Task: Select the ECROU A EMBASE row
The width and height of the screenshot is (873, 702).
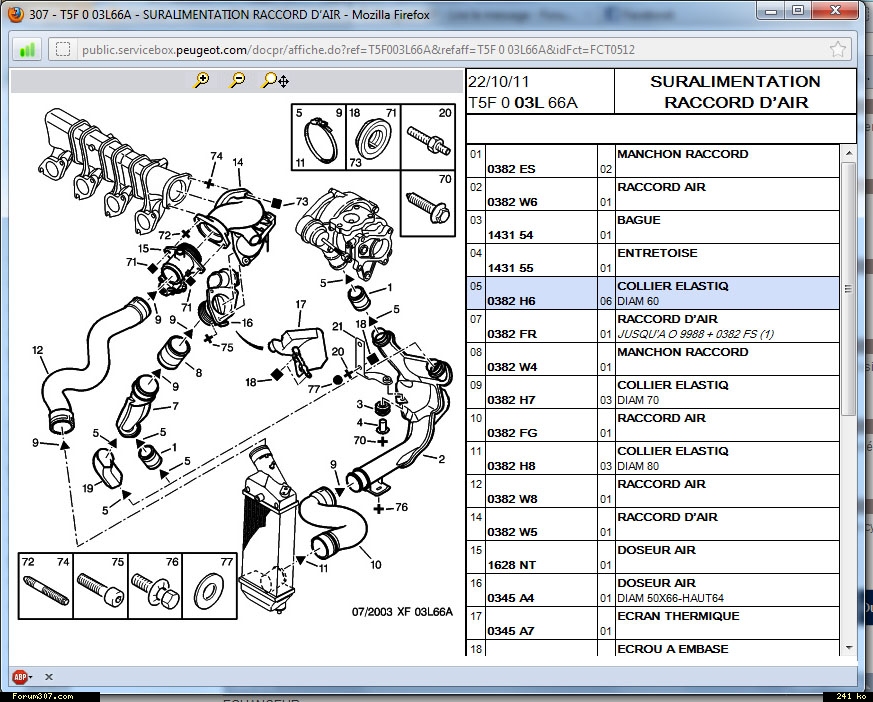Action: tap(653, 648)
